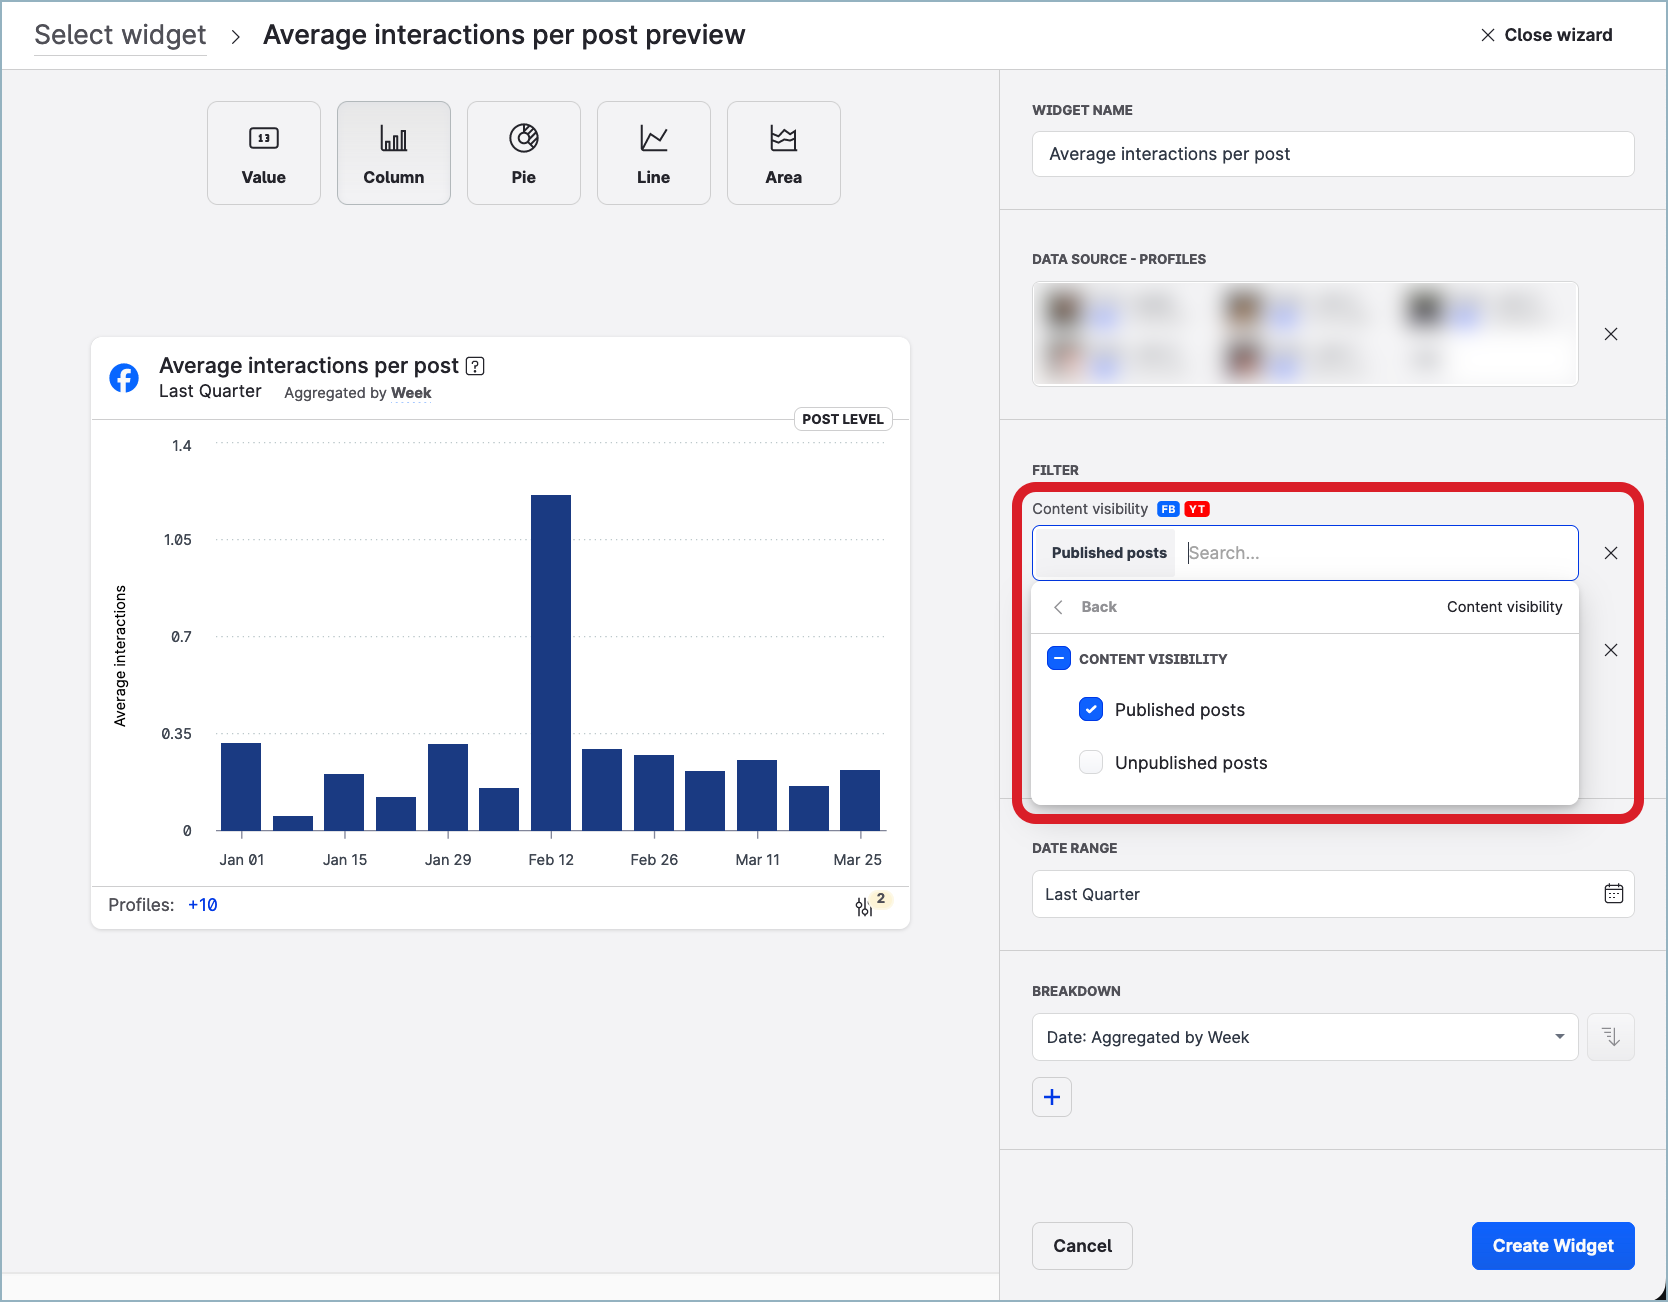Screen dimensions: 1668x1302
Task: Navigate to the Select widget breadcrumb
Action: point(119,34)
